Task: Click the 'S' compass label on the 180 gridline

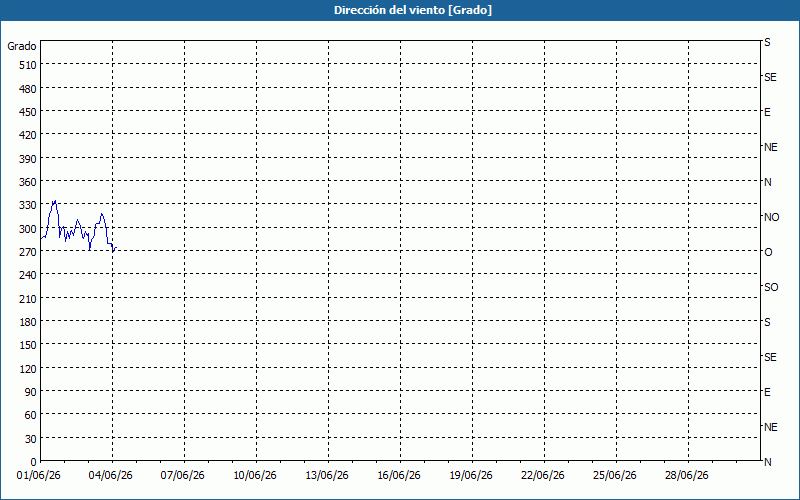Action: point(767,322)
